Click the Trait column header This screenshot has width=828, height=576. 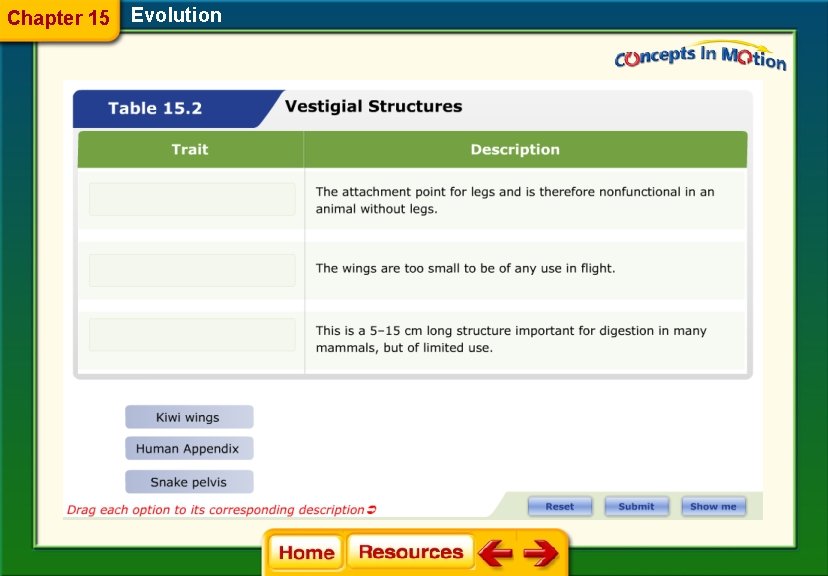point(190,149)
